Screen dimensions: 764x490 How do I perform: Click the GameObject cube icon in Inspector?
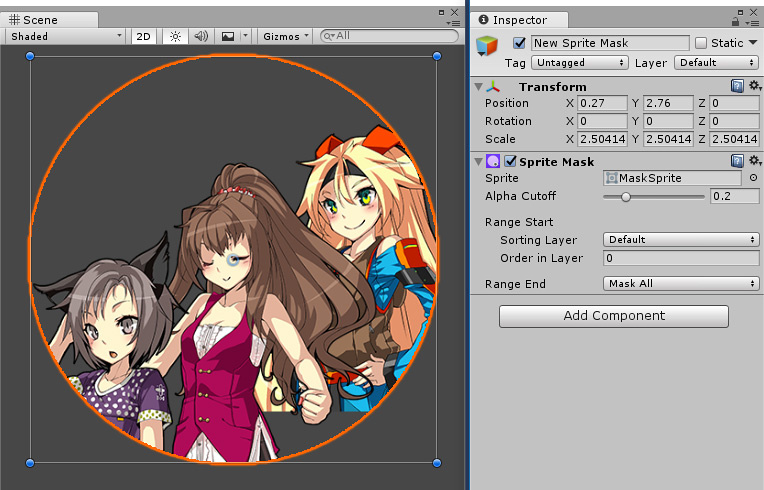[487, 44]
